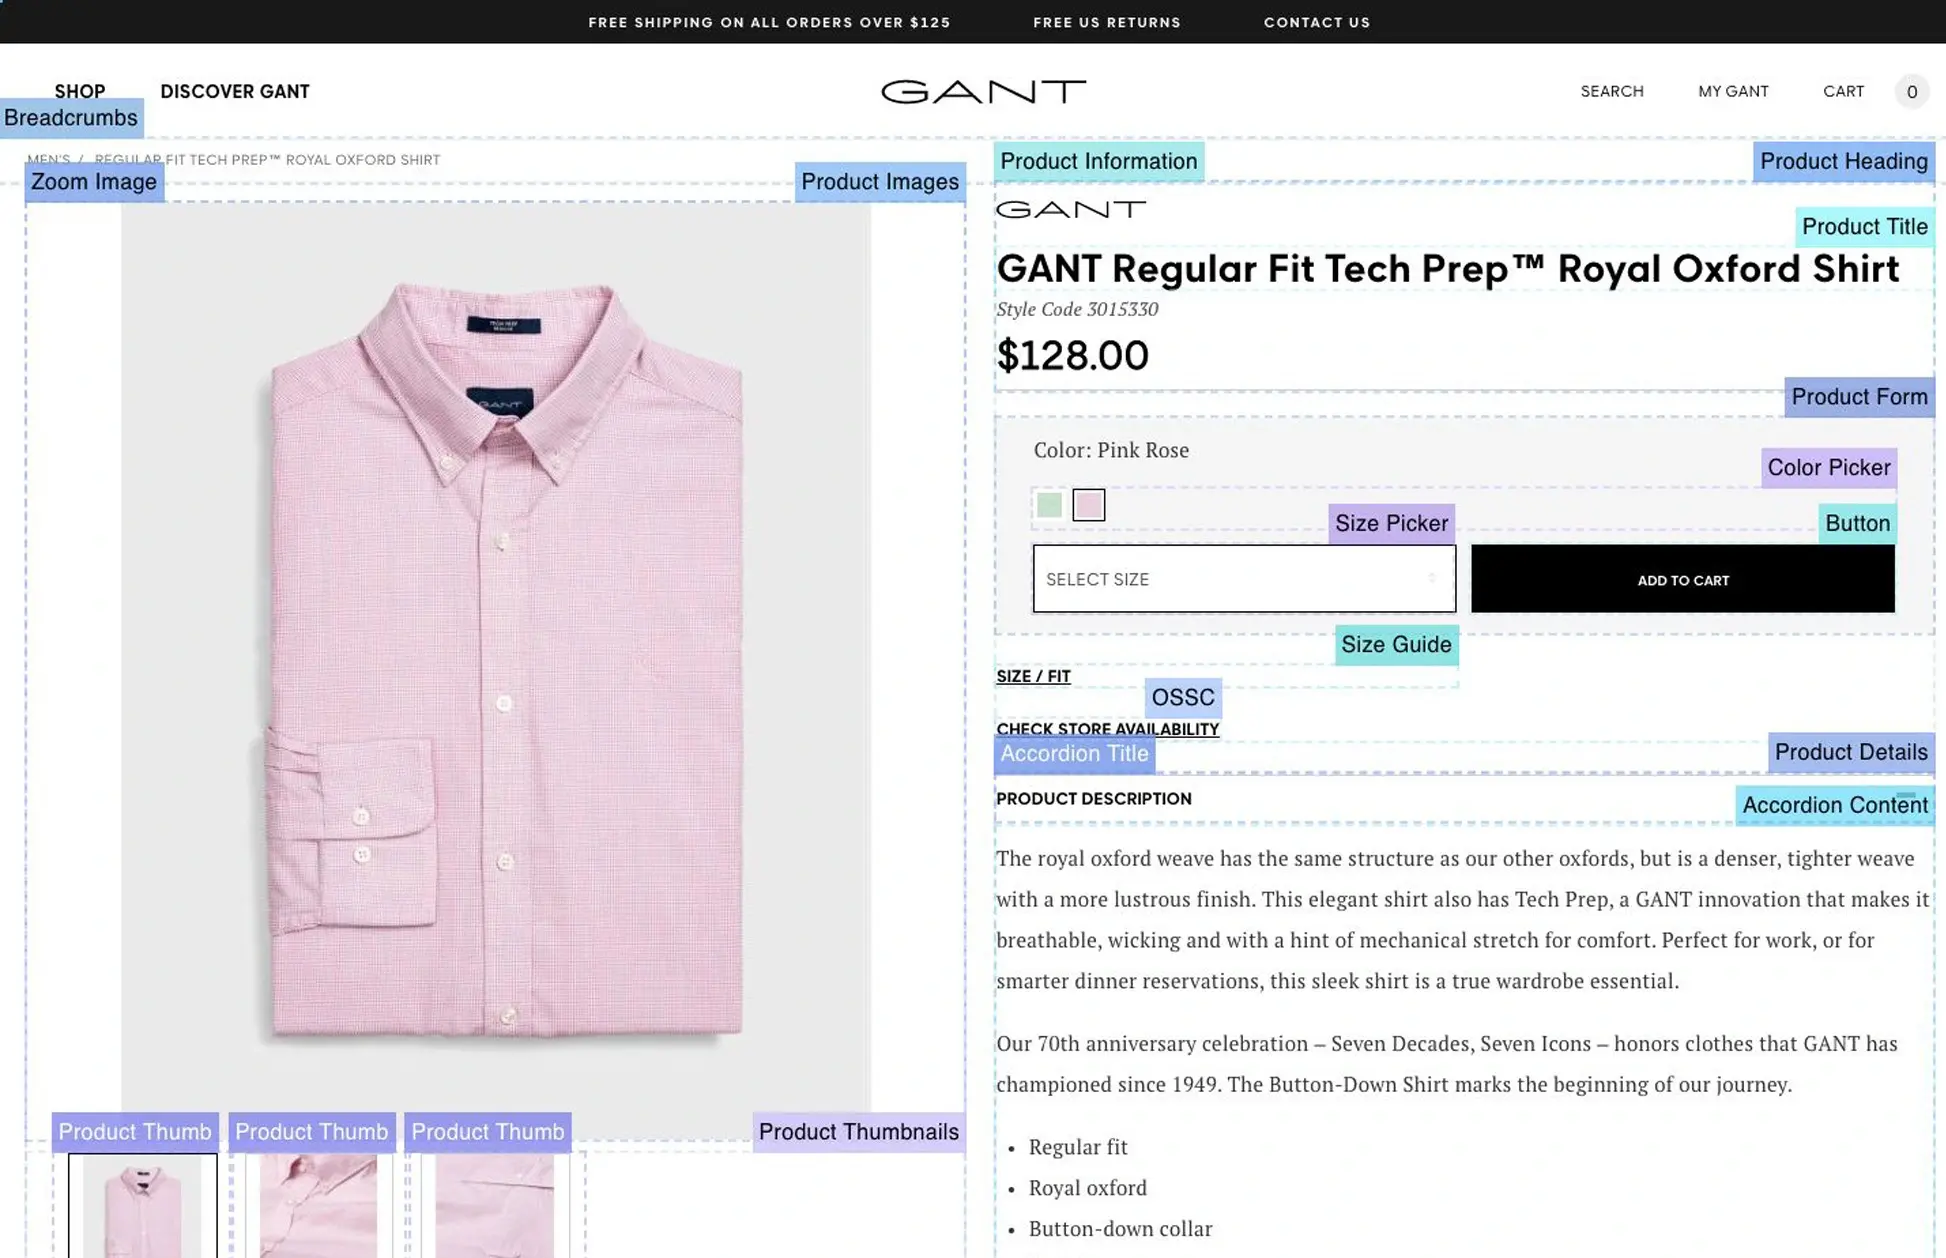
Task: Click the GANT logo in header
Action: click(983, 92)
